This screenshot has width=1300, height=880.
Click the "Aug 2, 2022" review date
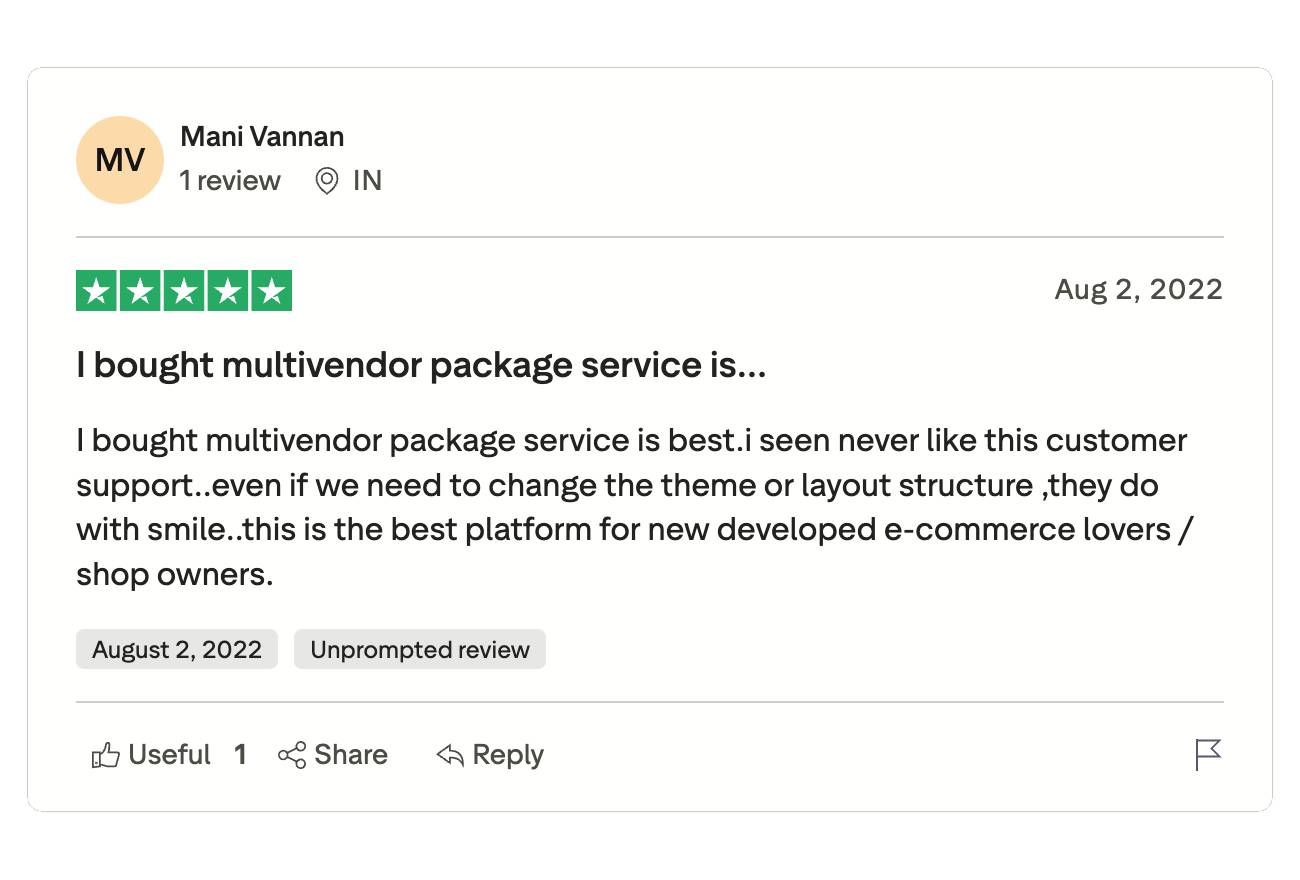1138,290
